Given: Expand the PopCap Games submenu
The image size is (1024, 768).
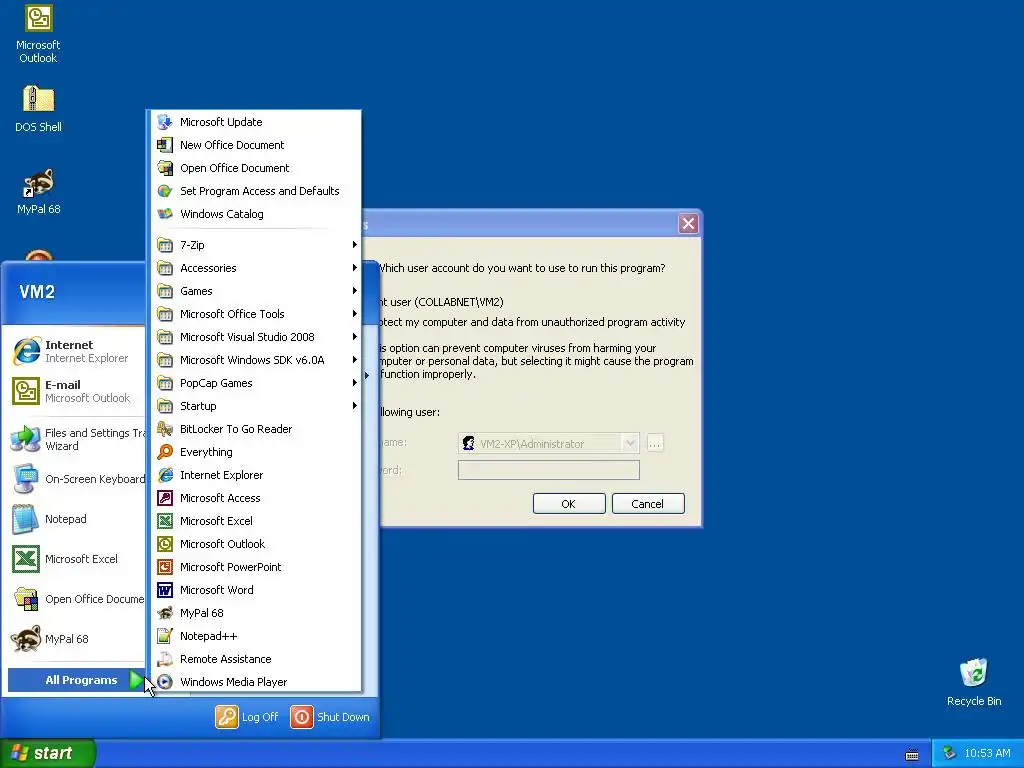Looking at the screenshot, I should point(257,383).
